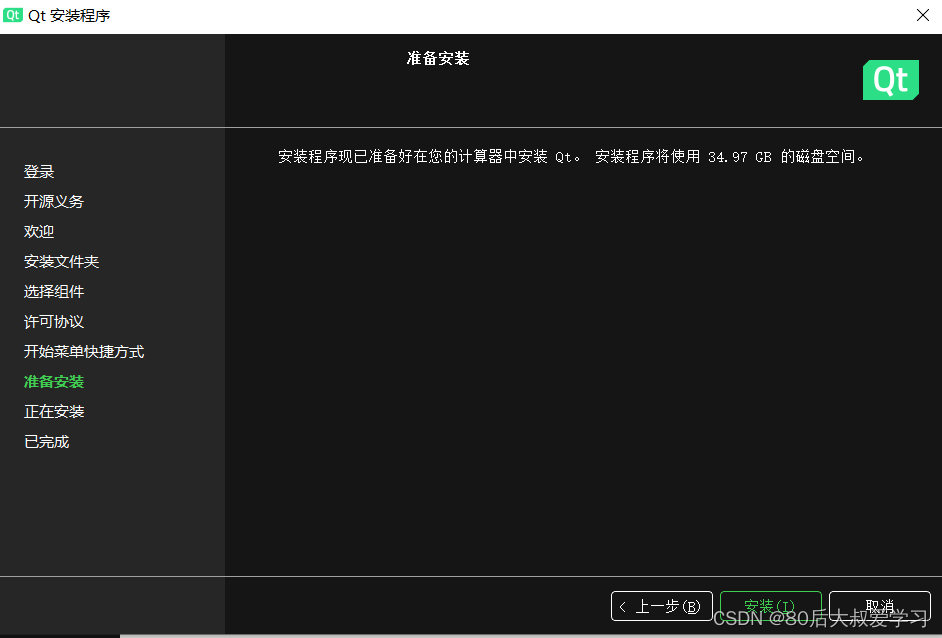942x638 pixels.
Task: Click the 安装(I) button to start installing
Action: 770,605
